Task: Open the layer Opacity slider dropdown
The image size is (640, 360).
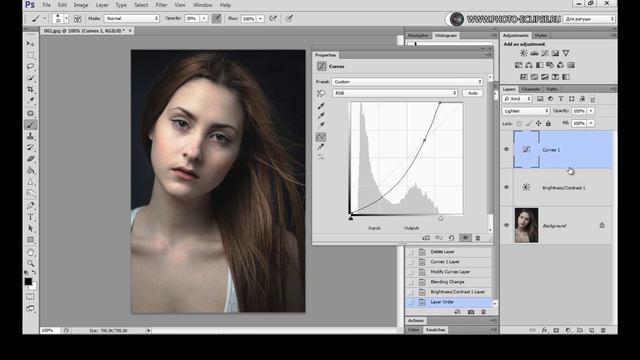Action: pos(591,111)
